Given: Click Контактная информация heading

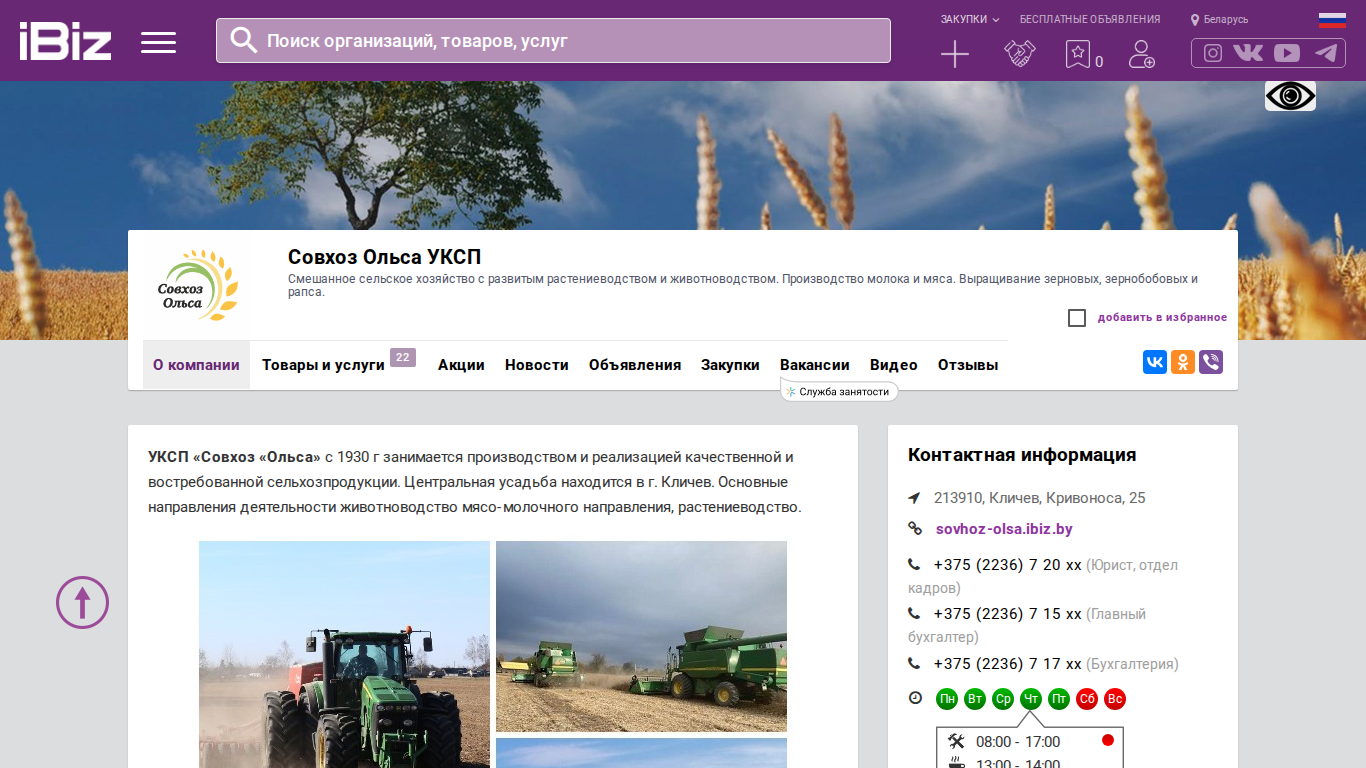Looking at the screenshot, I should pos(1022,455).
